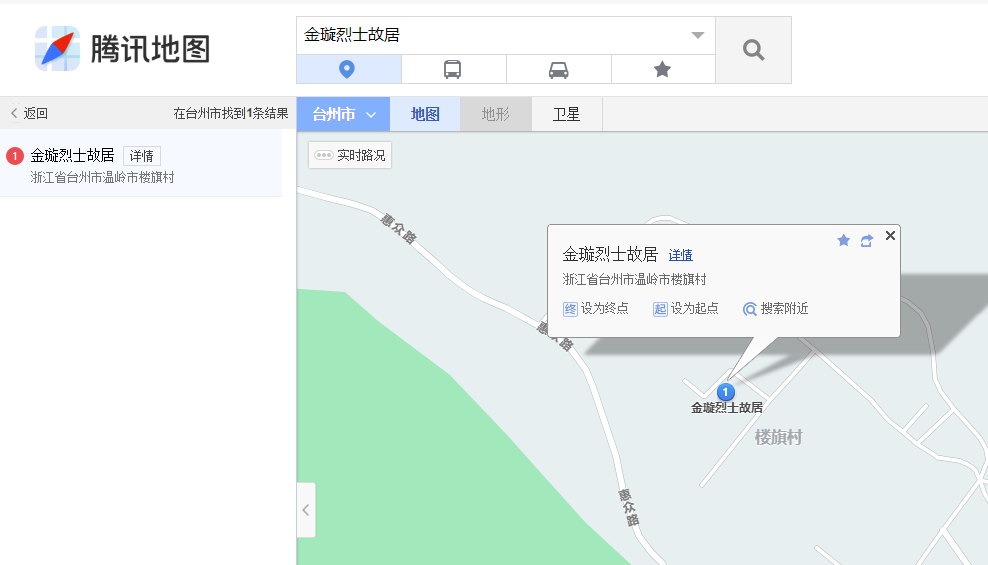
Task: Click the share arrow icon in popup
Action: (x=866, y=240)
